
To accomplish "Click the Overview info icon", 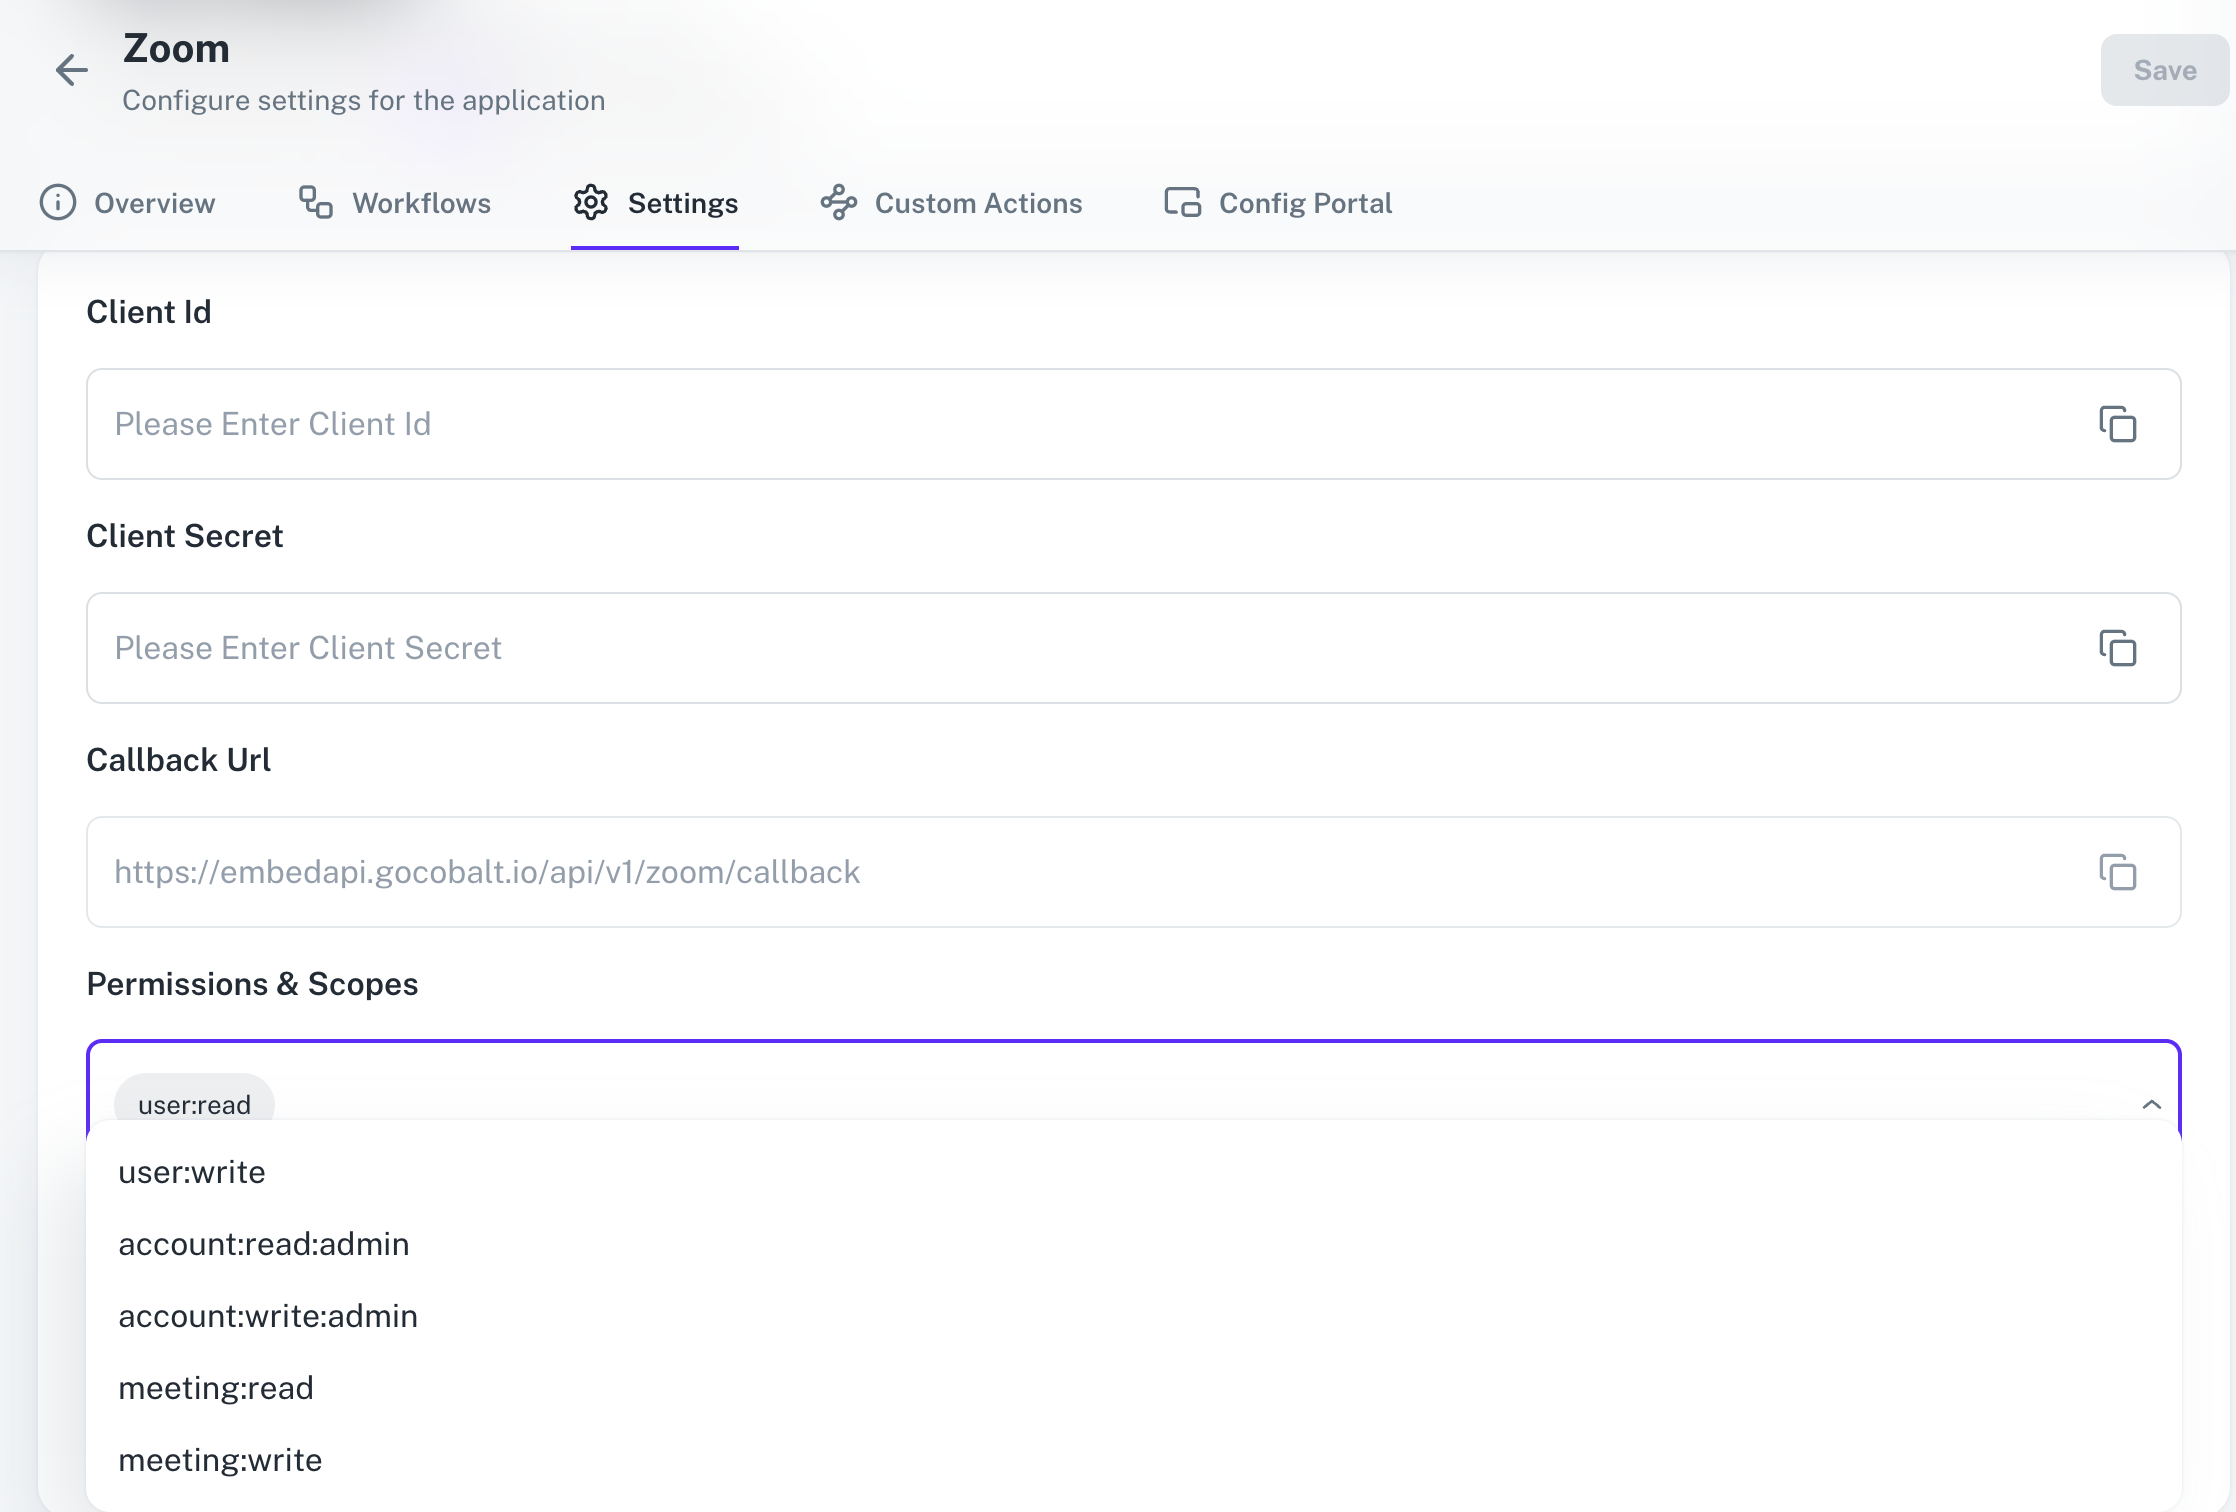I will [57, 203].
